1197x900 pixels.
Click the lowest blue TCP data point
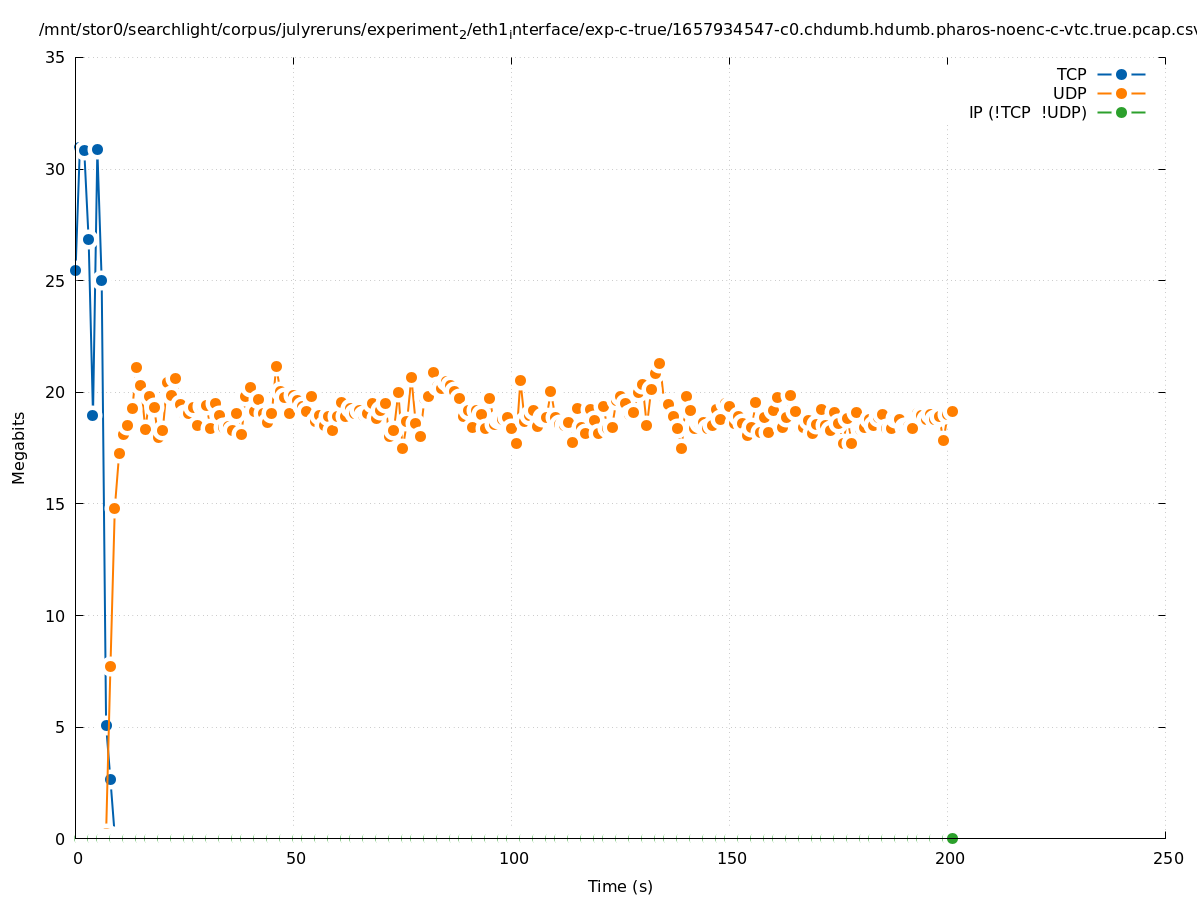click(x=110, y=779)
